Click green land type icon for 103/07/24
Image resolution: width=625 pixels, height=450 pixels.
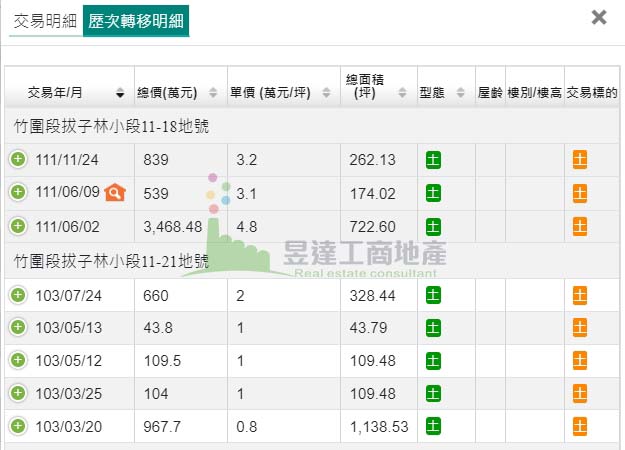click(433, 295)
